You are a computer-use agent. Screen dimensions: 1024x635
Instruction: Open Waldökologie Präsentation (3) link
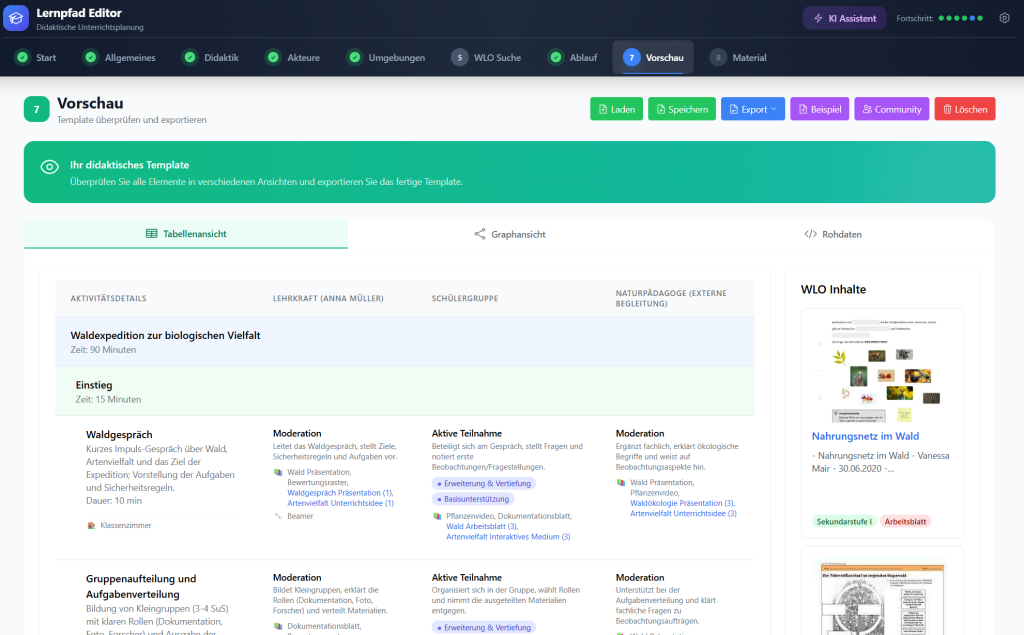682,503
